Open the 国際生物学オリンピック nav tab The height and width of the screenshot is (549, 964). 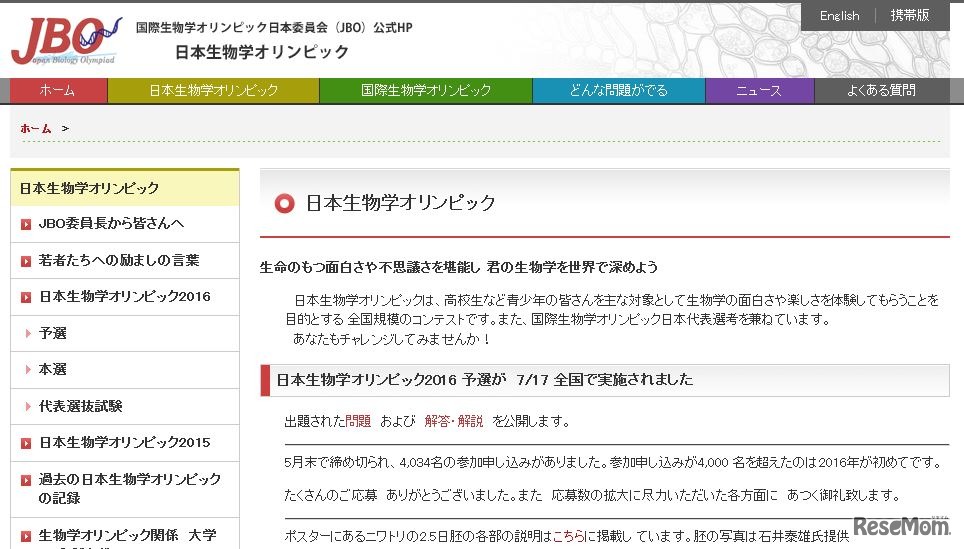point(425,90)
